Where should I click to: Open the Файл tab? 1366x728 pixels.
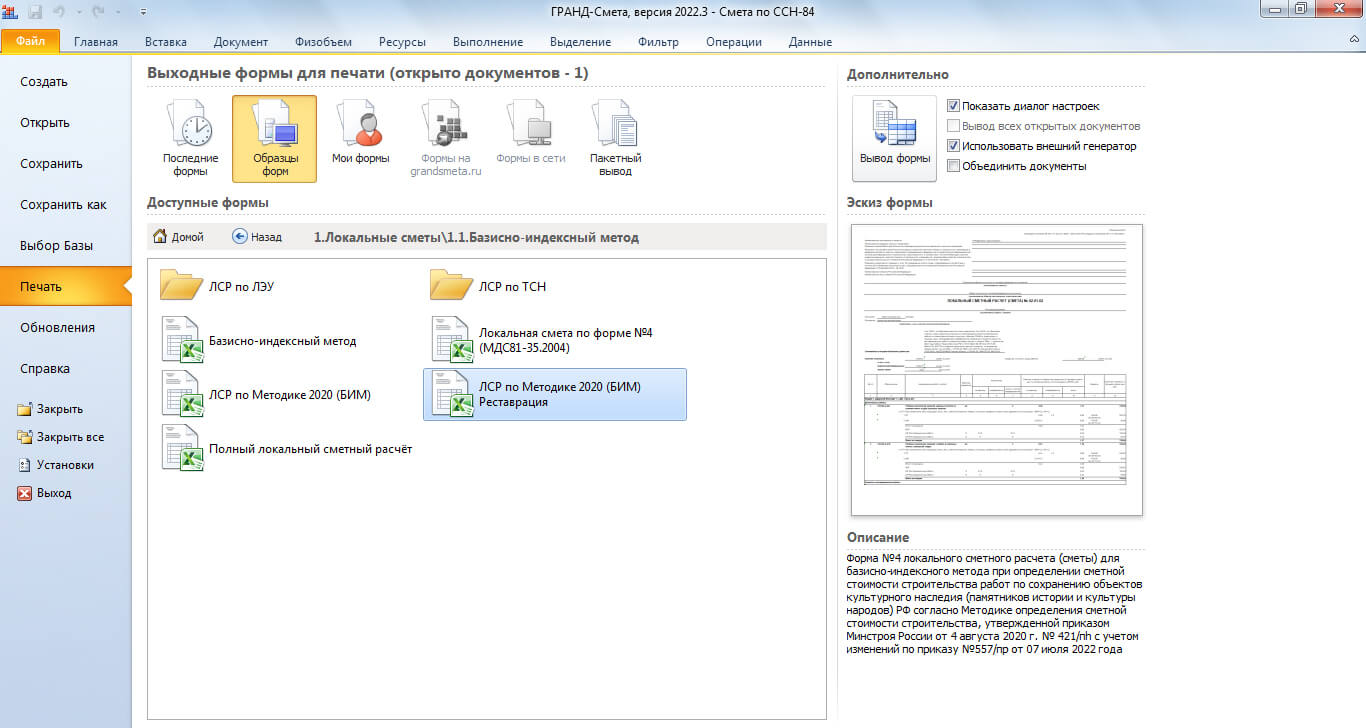click(30, 41)
